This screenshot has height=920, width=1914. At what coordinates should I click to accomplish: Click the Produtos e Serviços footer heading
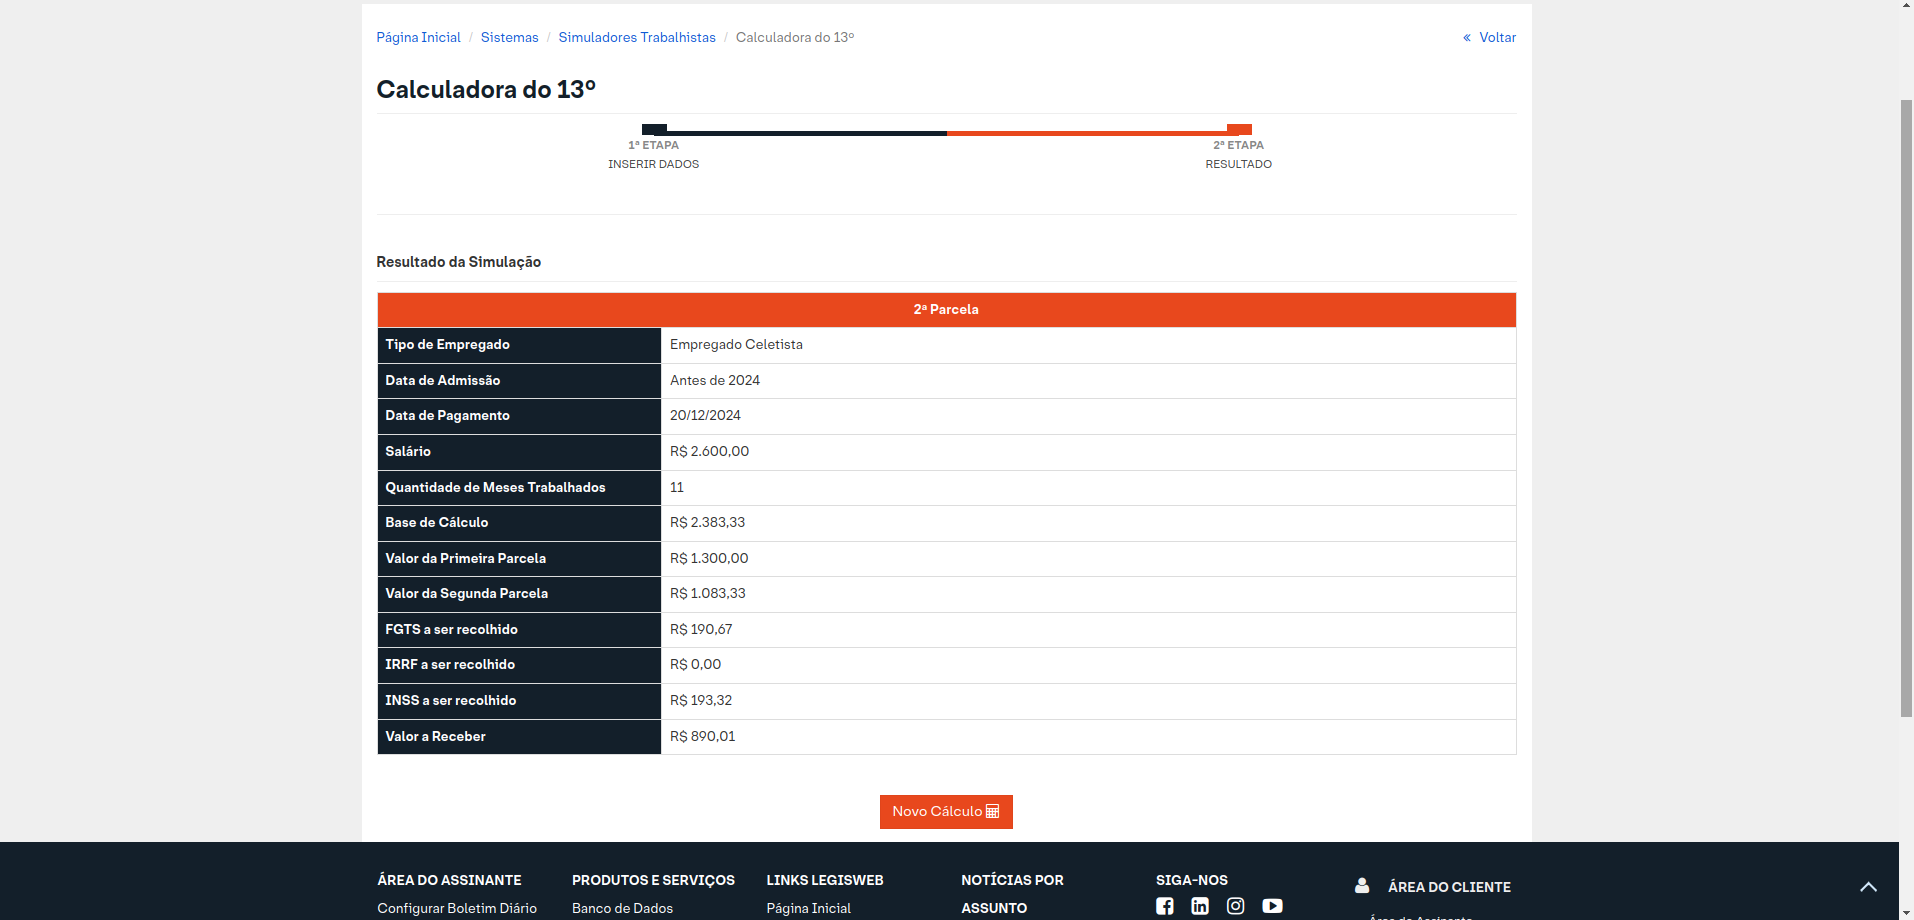[653, 881]
